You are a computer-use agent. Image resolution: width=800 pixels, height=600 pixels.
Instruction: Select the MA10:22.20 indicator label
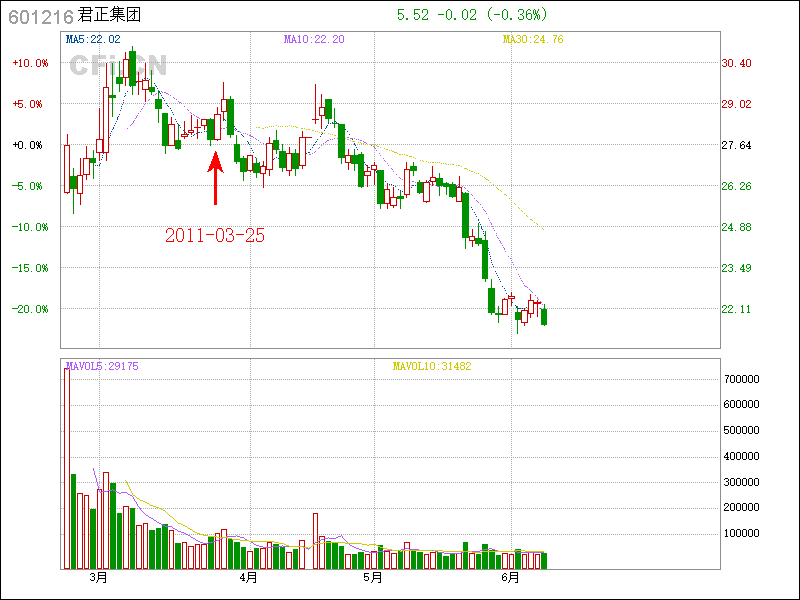314,39
